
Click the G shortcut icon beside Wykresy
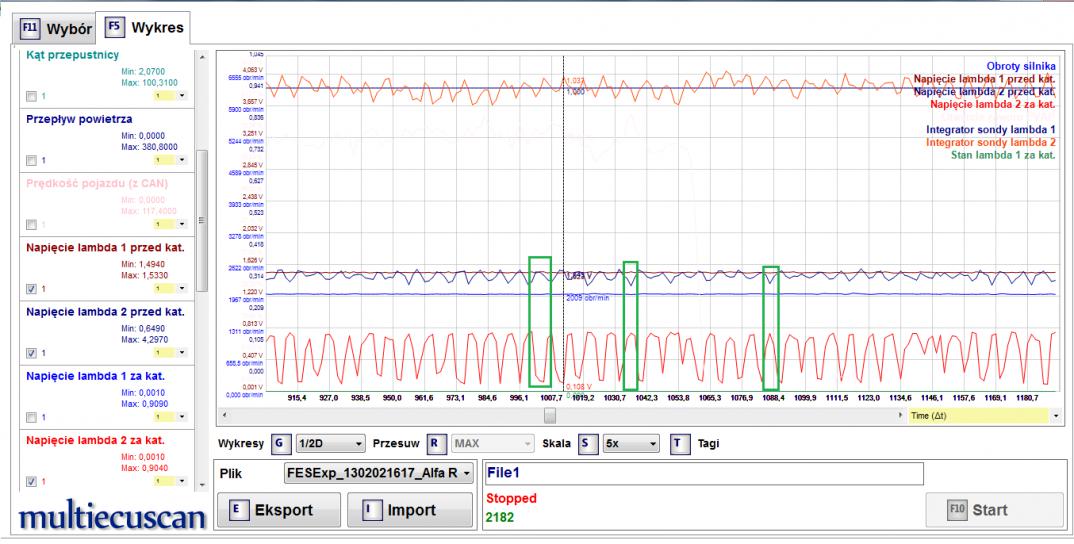point(277,442)
